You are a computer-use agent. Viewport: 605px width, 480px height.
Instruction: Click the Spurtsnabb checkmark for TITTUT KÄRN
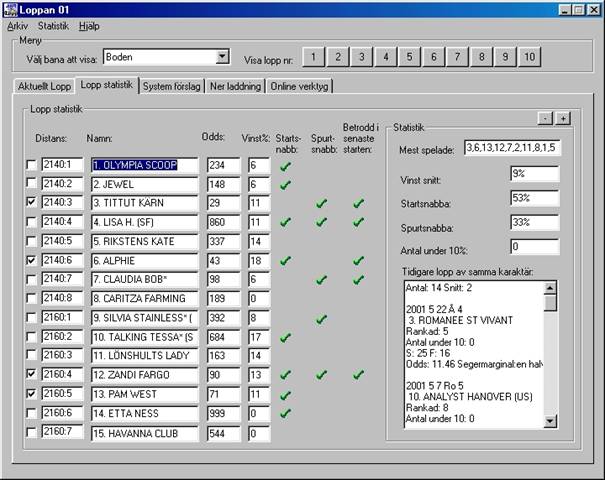tap(321, 203)
